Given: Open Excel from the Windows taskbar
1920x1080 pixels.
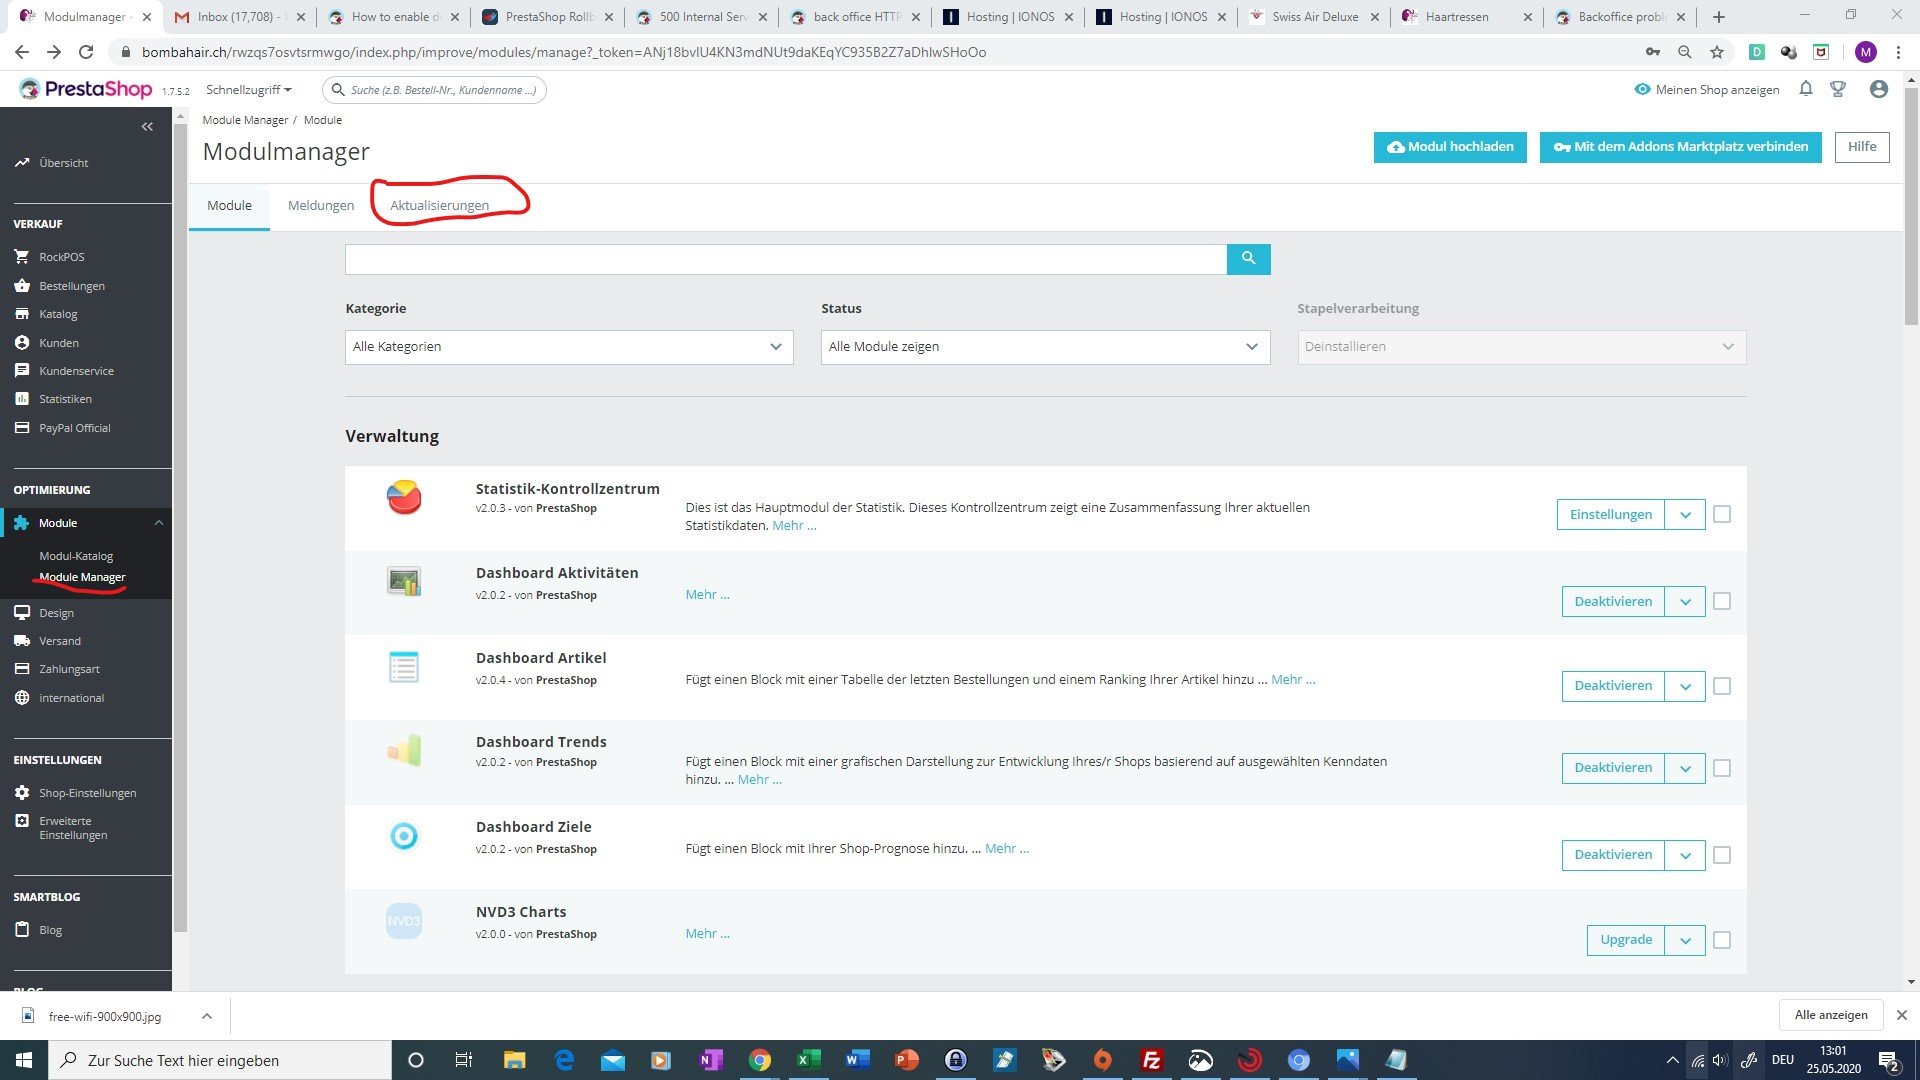Looking at the screenshot, I should [808, 1060].
